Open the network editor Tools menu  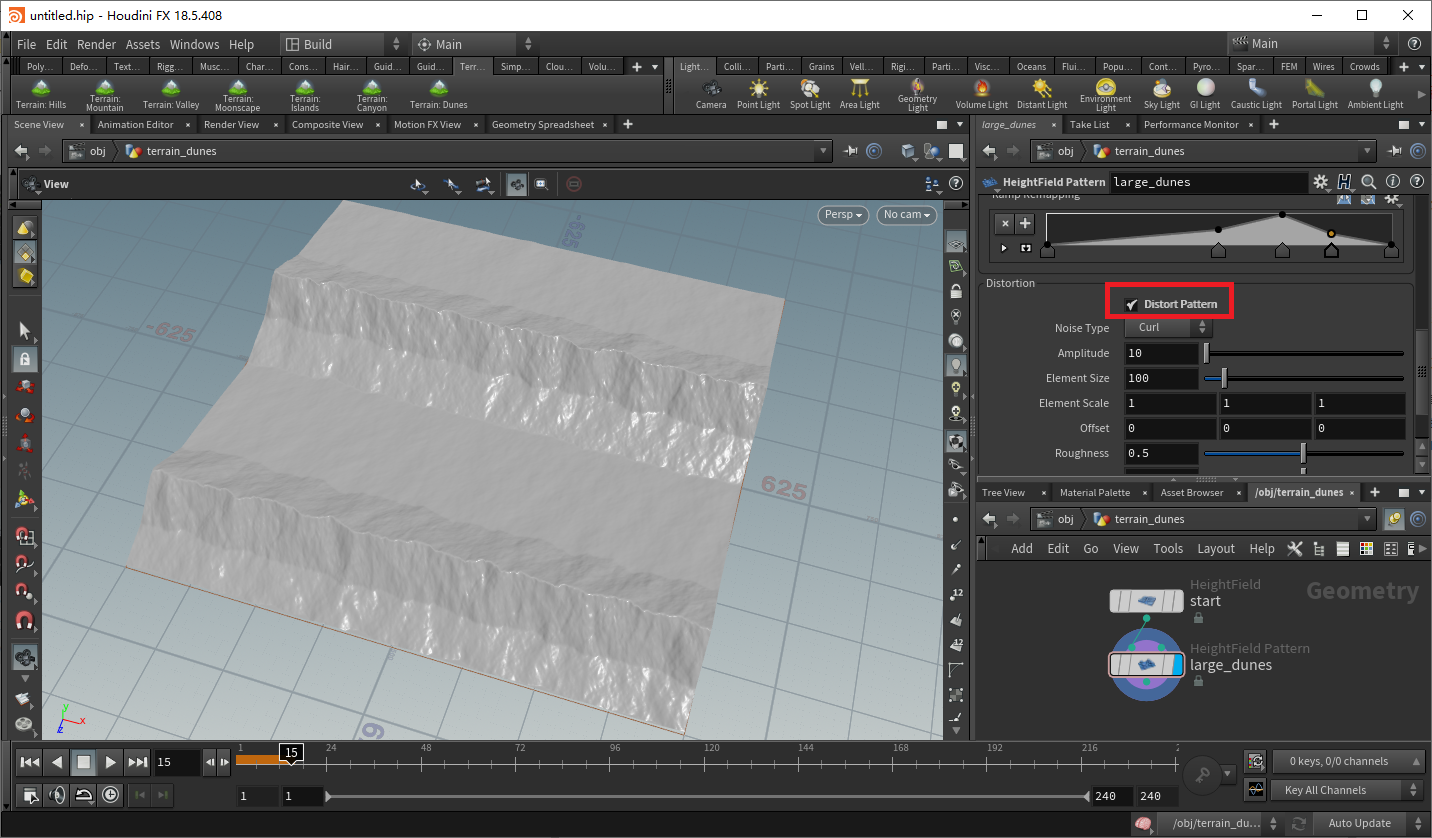[x=1168, y=549]
